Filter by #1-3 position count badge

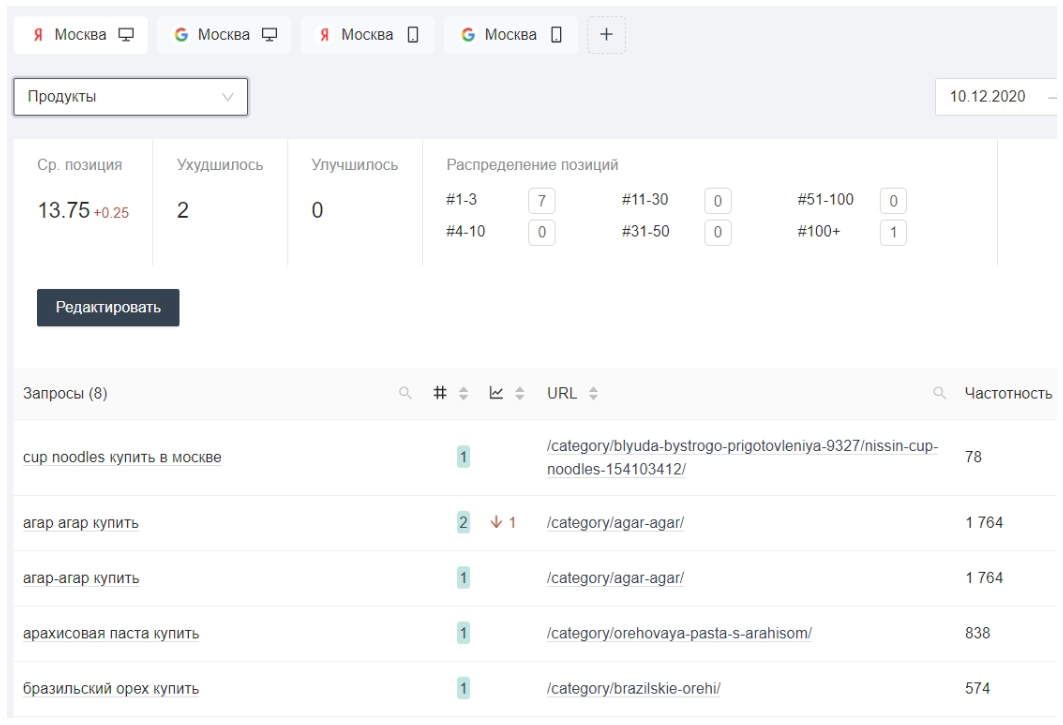click(x=540, y=200)
